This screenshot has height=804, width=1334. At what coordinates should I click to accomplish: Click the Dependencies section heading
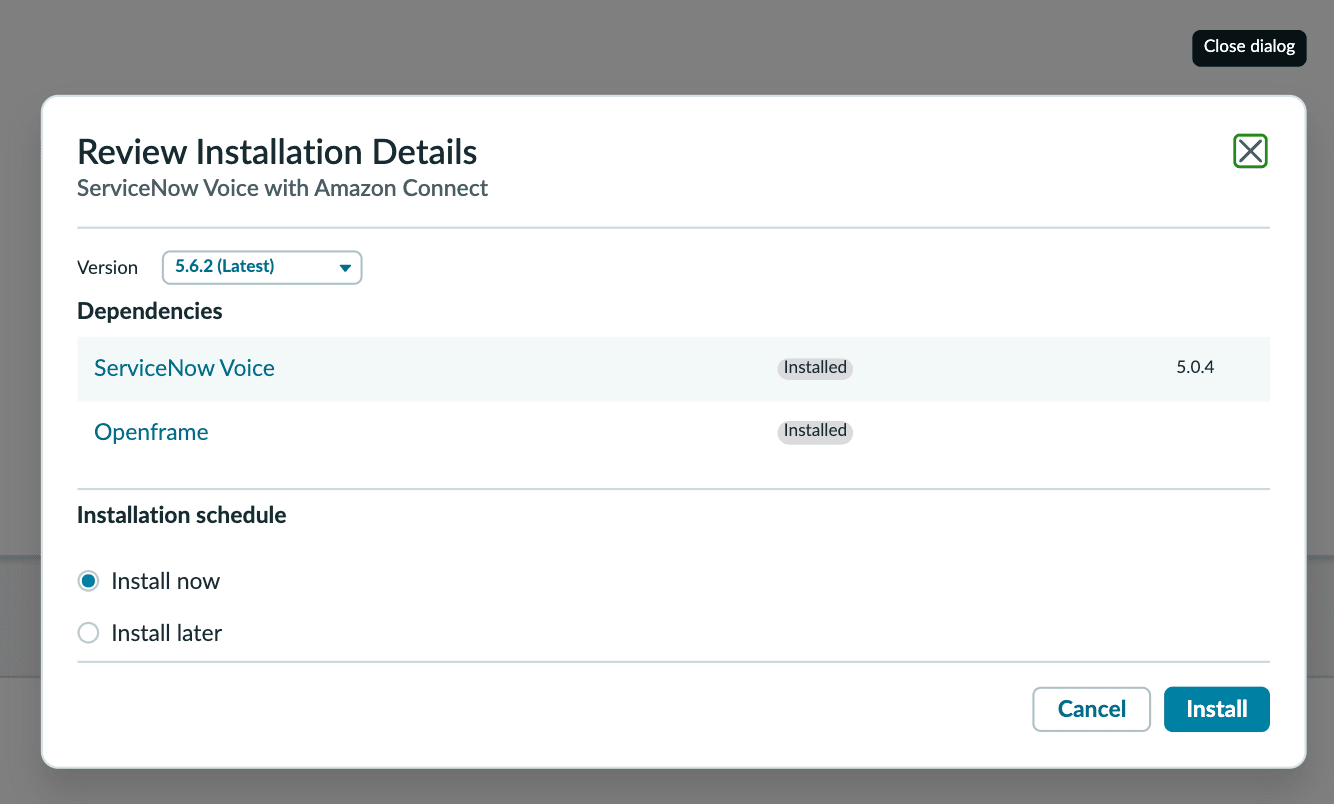coord(150,311)
